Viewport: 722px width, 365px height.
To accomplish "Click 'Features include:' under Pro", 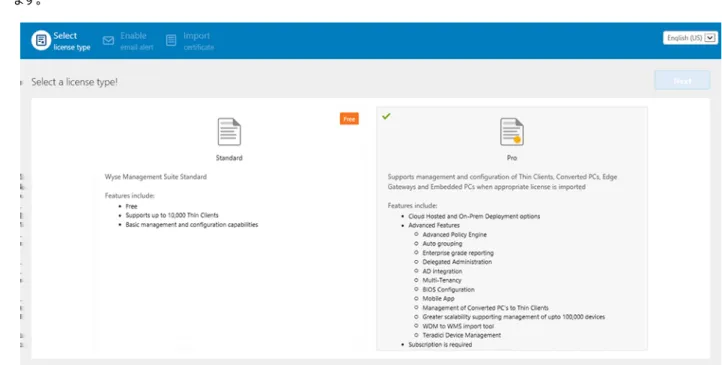I will click(412, 206).
